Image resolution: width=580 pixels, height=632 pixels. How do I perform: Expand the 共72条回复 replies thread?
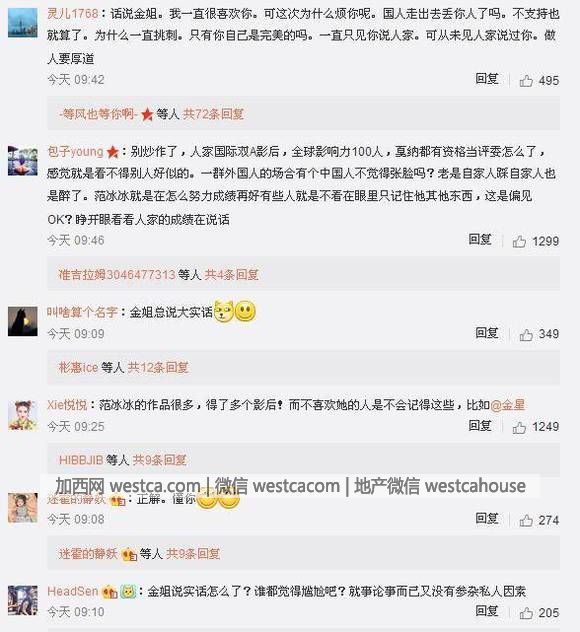[213, 114]
